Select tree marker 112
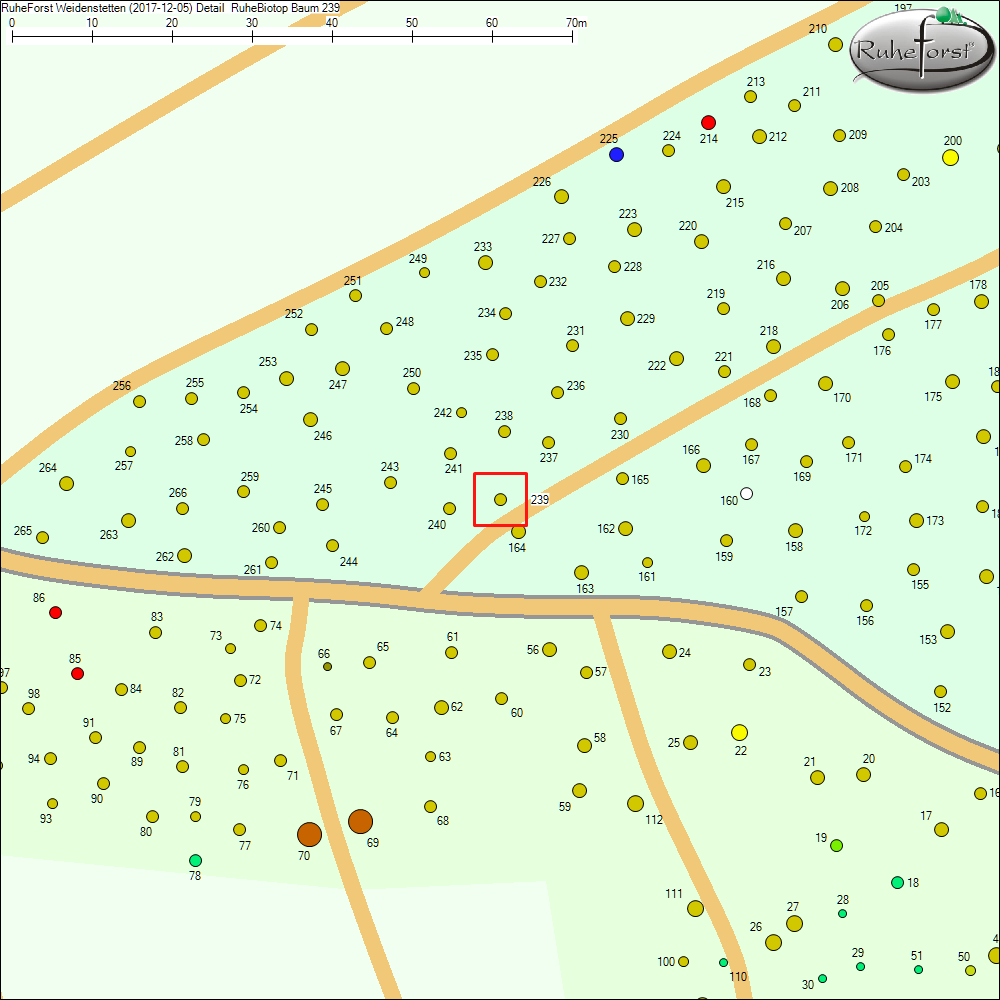1000x1000 pixels. tap(635, 803)
